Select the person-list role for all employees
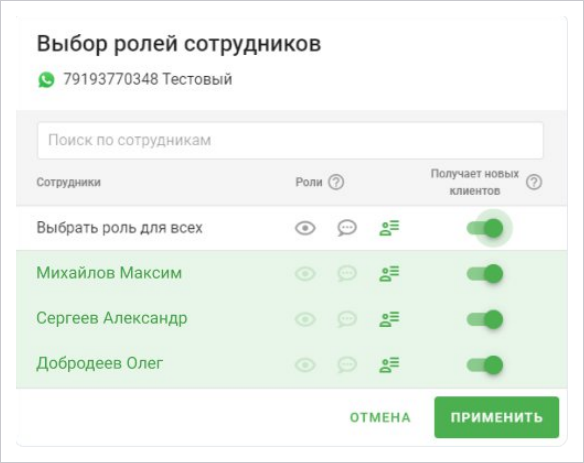584x463 pixels. point(389,228)
